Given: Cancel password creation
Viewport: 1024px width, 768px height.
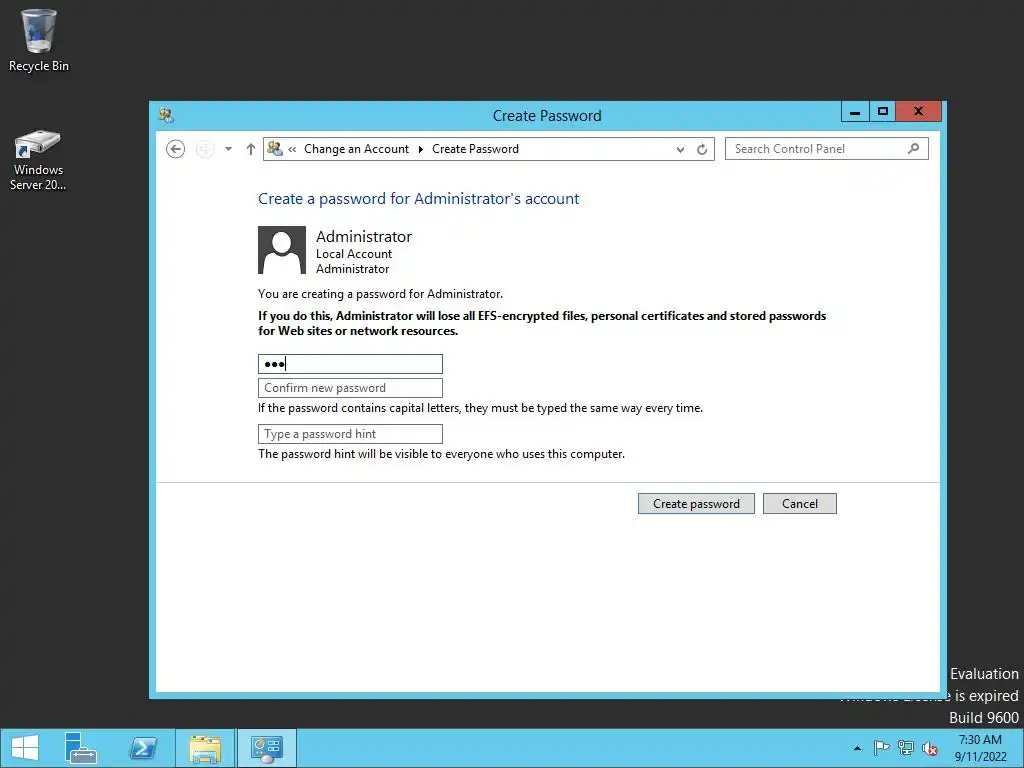Looking at the screenshot, I should (799, 504).
